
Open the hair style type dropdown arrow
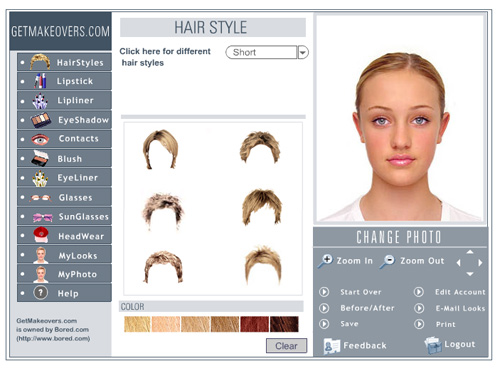click(303, 52)
